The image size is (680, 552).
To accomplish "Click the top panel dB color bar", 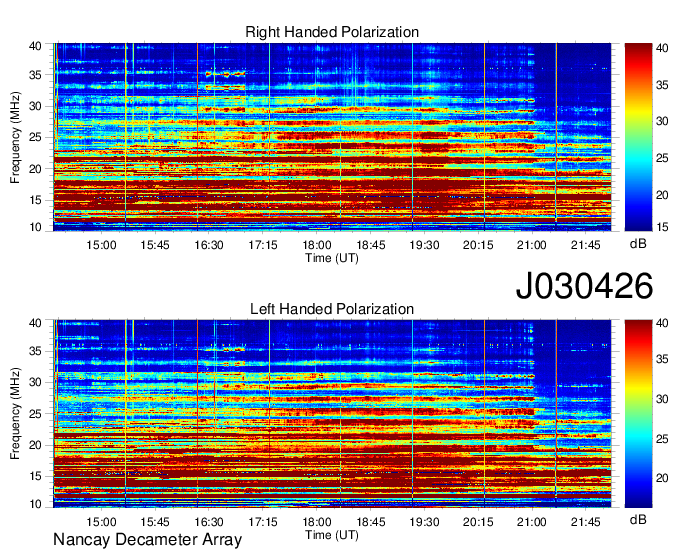I will pos(638,137).
